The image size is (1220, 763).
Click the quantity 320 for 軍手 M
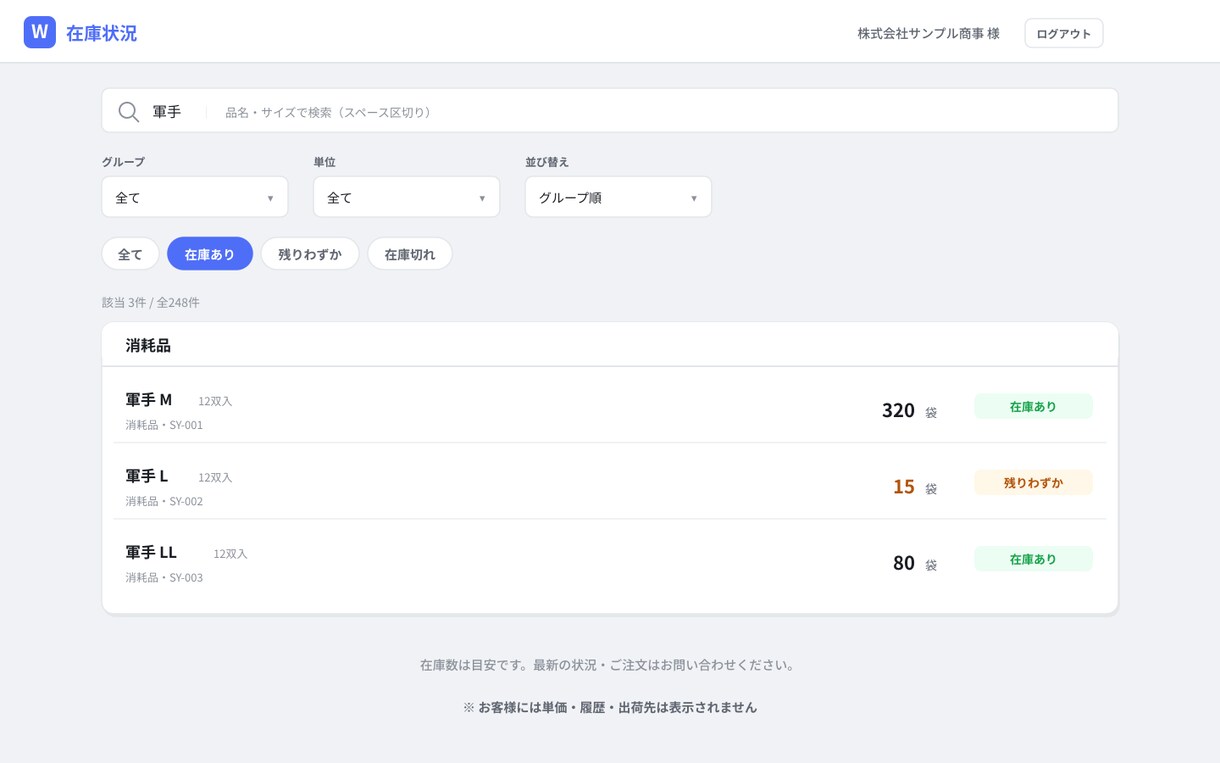898,410
